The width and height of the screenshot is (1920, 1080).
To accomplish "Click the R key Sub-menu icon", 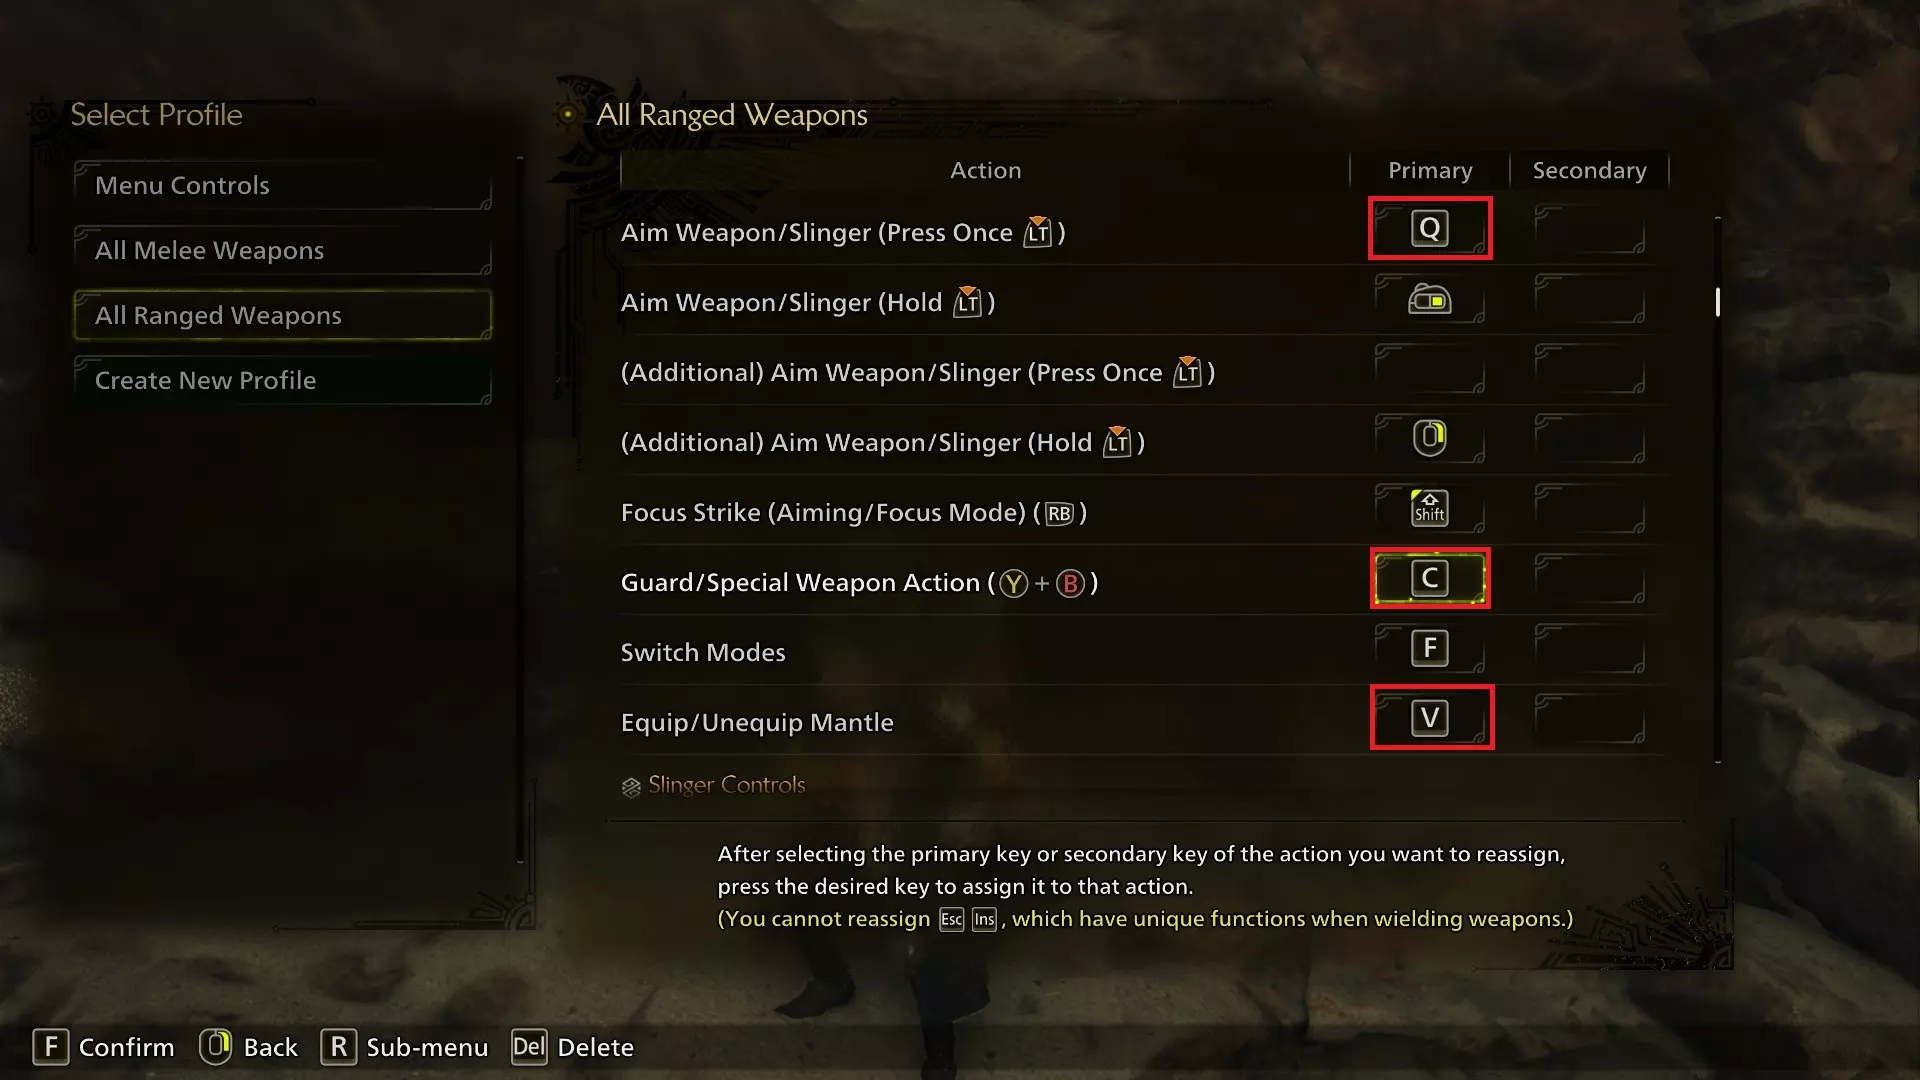I will (x=339, y=1047).
